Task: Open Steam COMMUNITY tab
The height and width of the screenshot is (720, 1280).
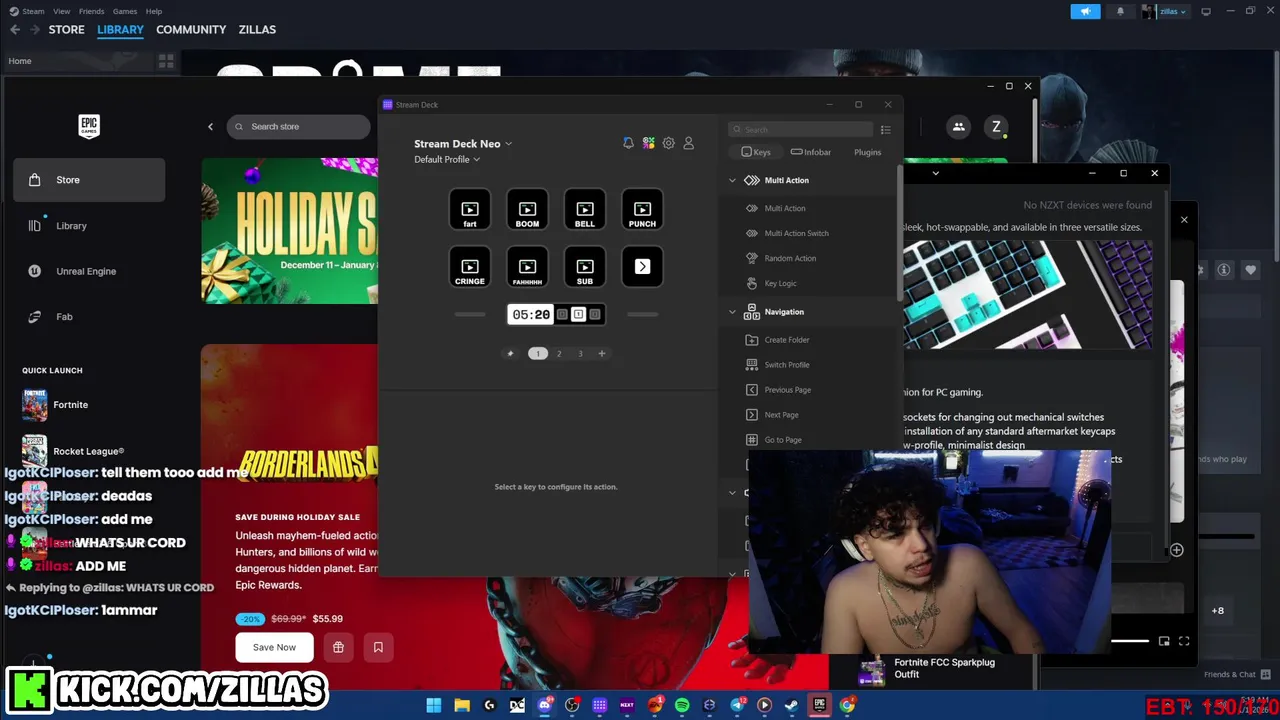Action: click(191, 30)
